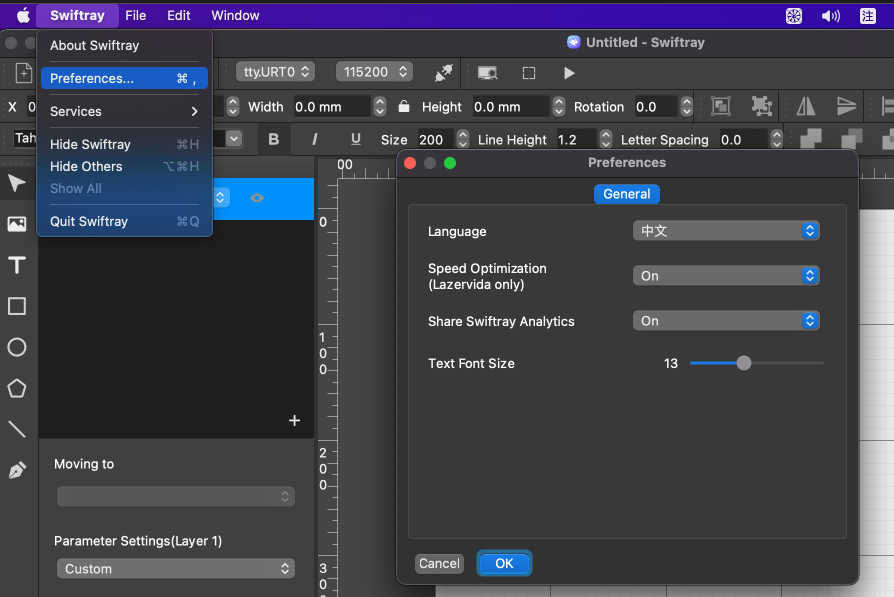This screenshot has width=894, height=597.
Task: Select the Line tool
Action: 17,429
